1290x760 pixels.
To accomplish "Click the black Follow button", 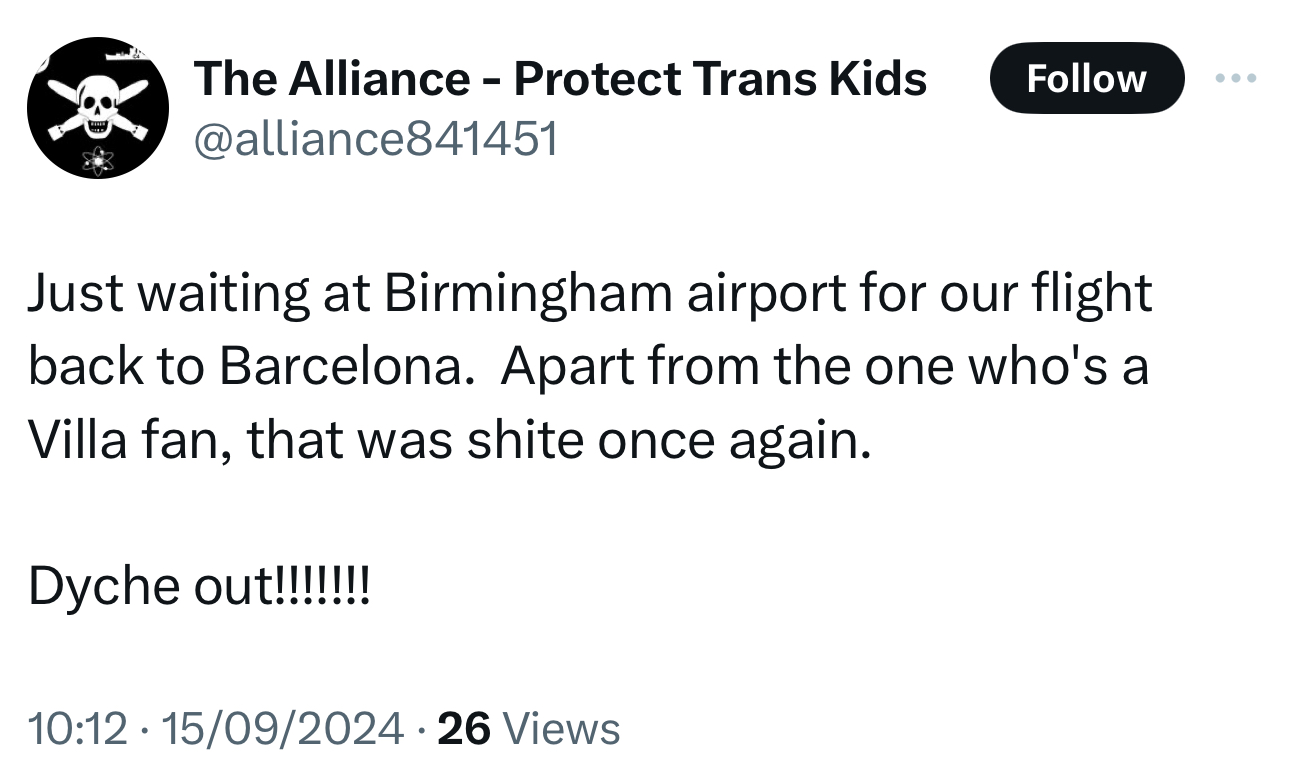I will point(1086,78).
